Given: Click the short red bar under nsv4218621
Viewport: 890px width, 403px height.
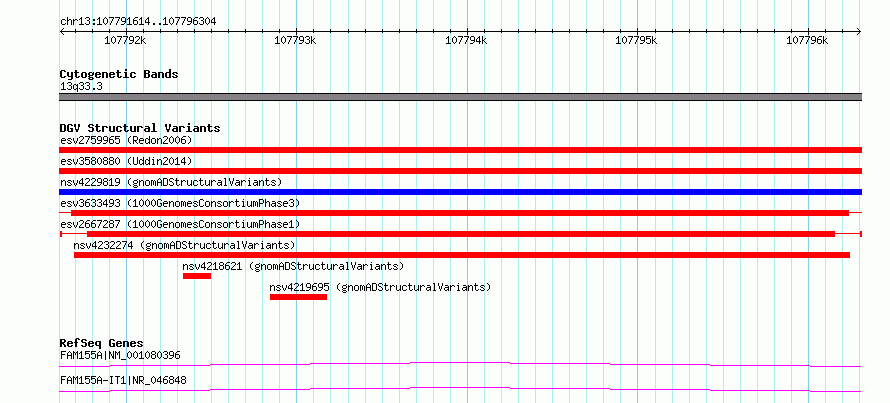Looking at the screenshot, I should 197,276.
